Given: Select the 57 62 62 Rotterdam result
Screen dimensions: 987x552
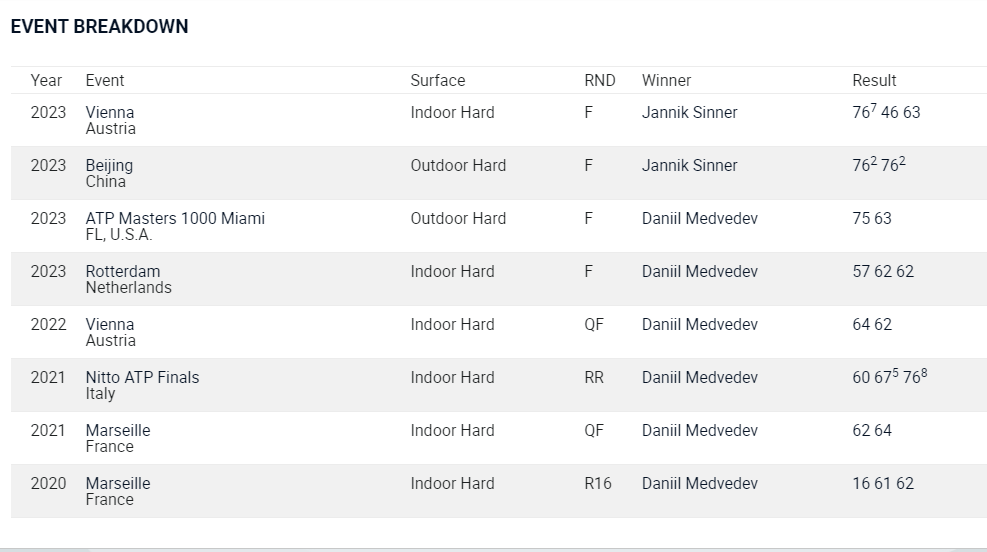Looking at the screenshot, I should (x=883, y=271).
